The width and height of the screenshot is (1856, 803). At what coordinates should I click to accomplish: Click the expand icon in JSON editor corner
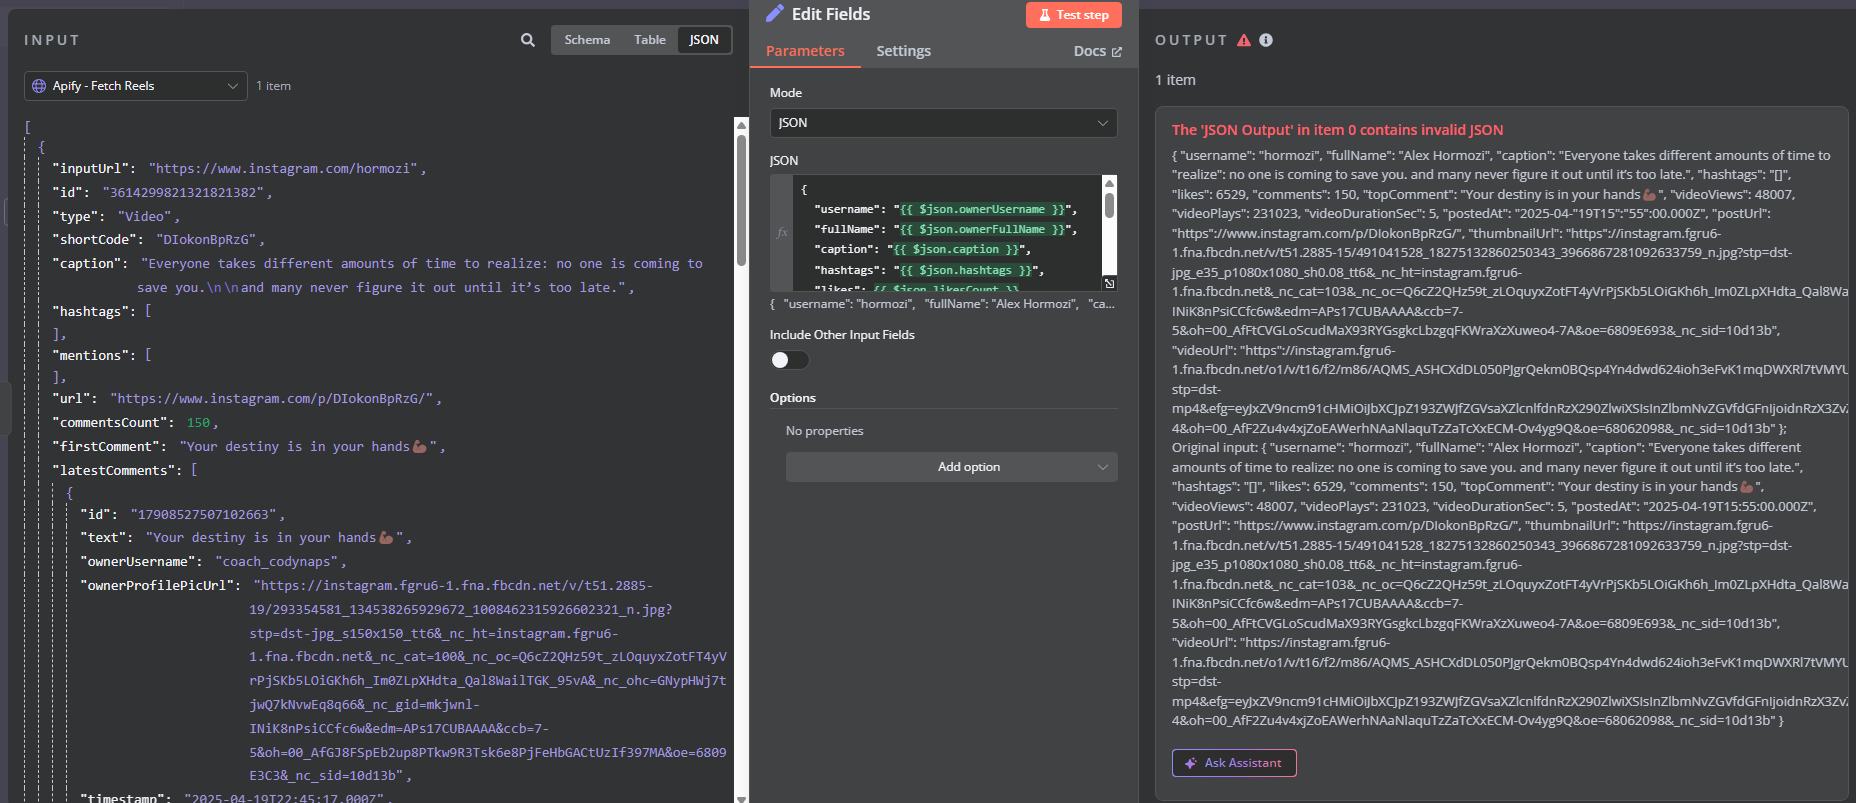point(1109,284)
